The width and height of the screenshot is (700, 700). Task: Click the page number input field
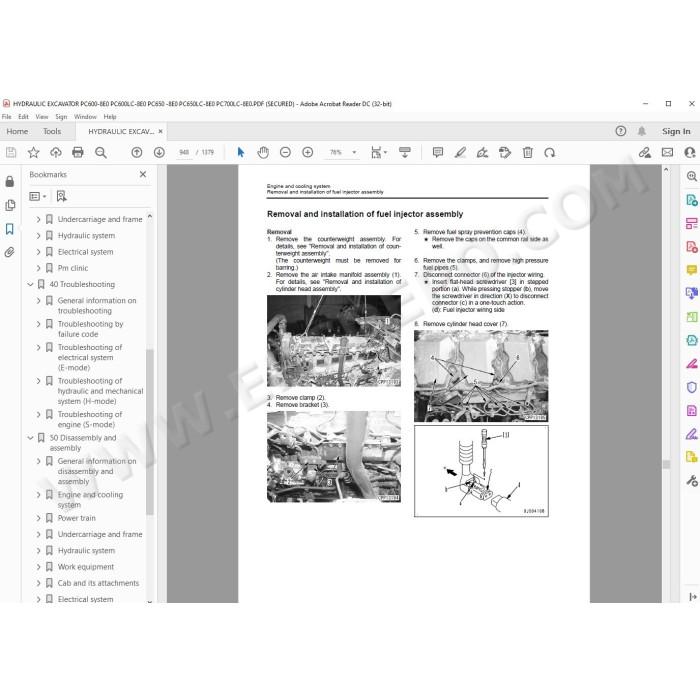click(184, 153)
